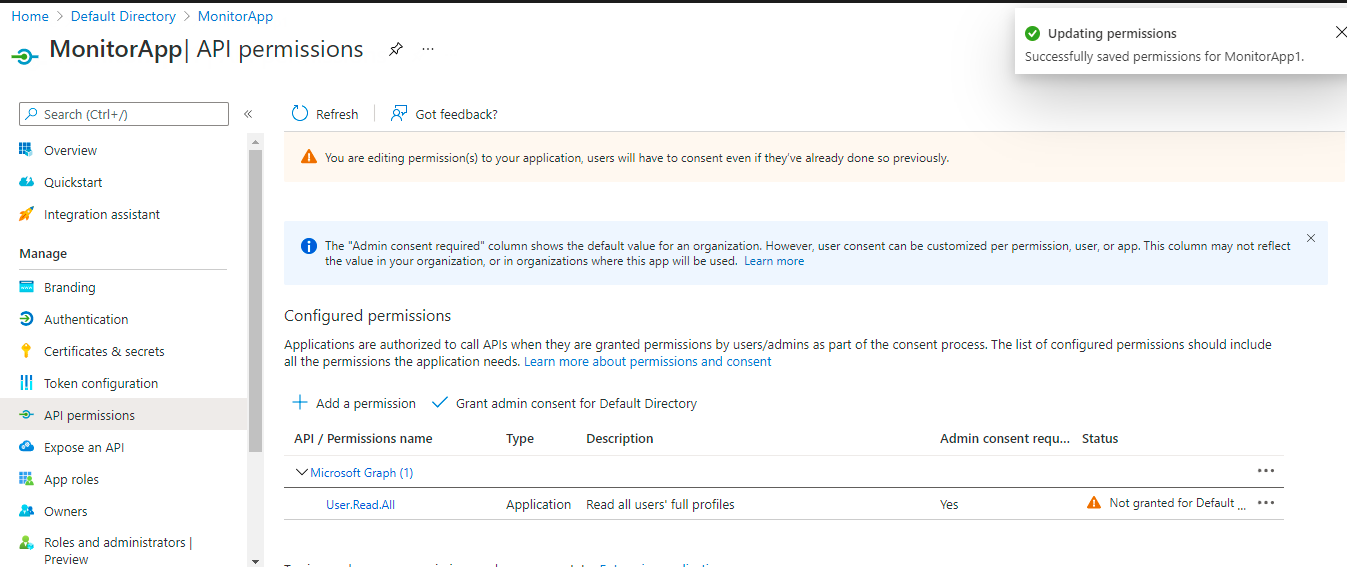Click the 'Application' type cell
The image size is (1347, 567).
pyautogui.click(x=538, y=504)
